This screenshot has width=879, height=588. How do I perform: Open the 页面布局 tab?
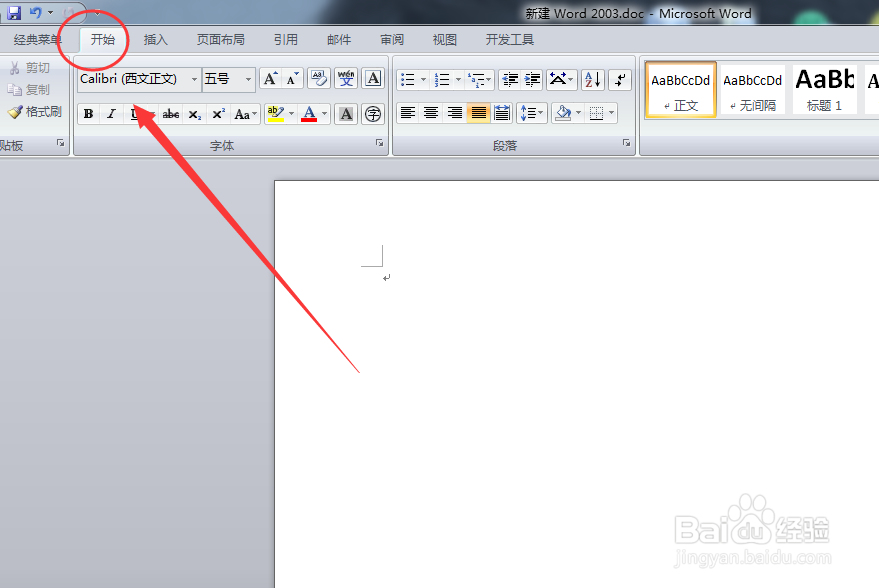pos(220,40)
